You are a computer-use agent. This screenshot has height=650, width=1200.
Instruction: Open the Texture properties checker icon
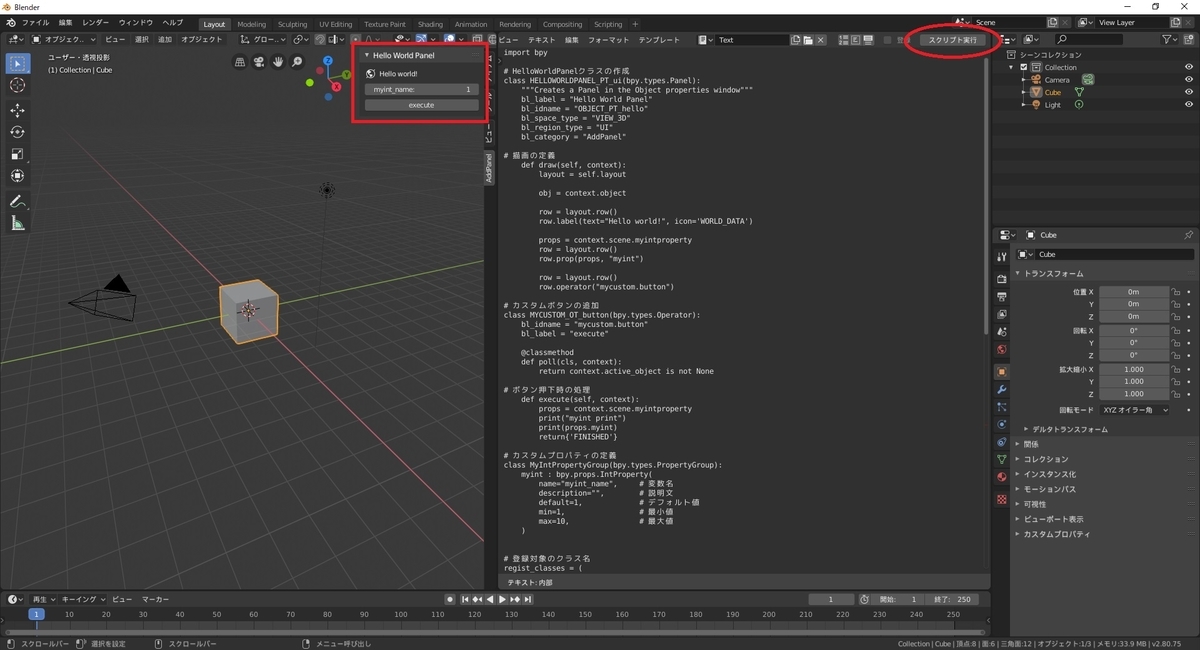pos(1002,499)
